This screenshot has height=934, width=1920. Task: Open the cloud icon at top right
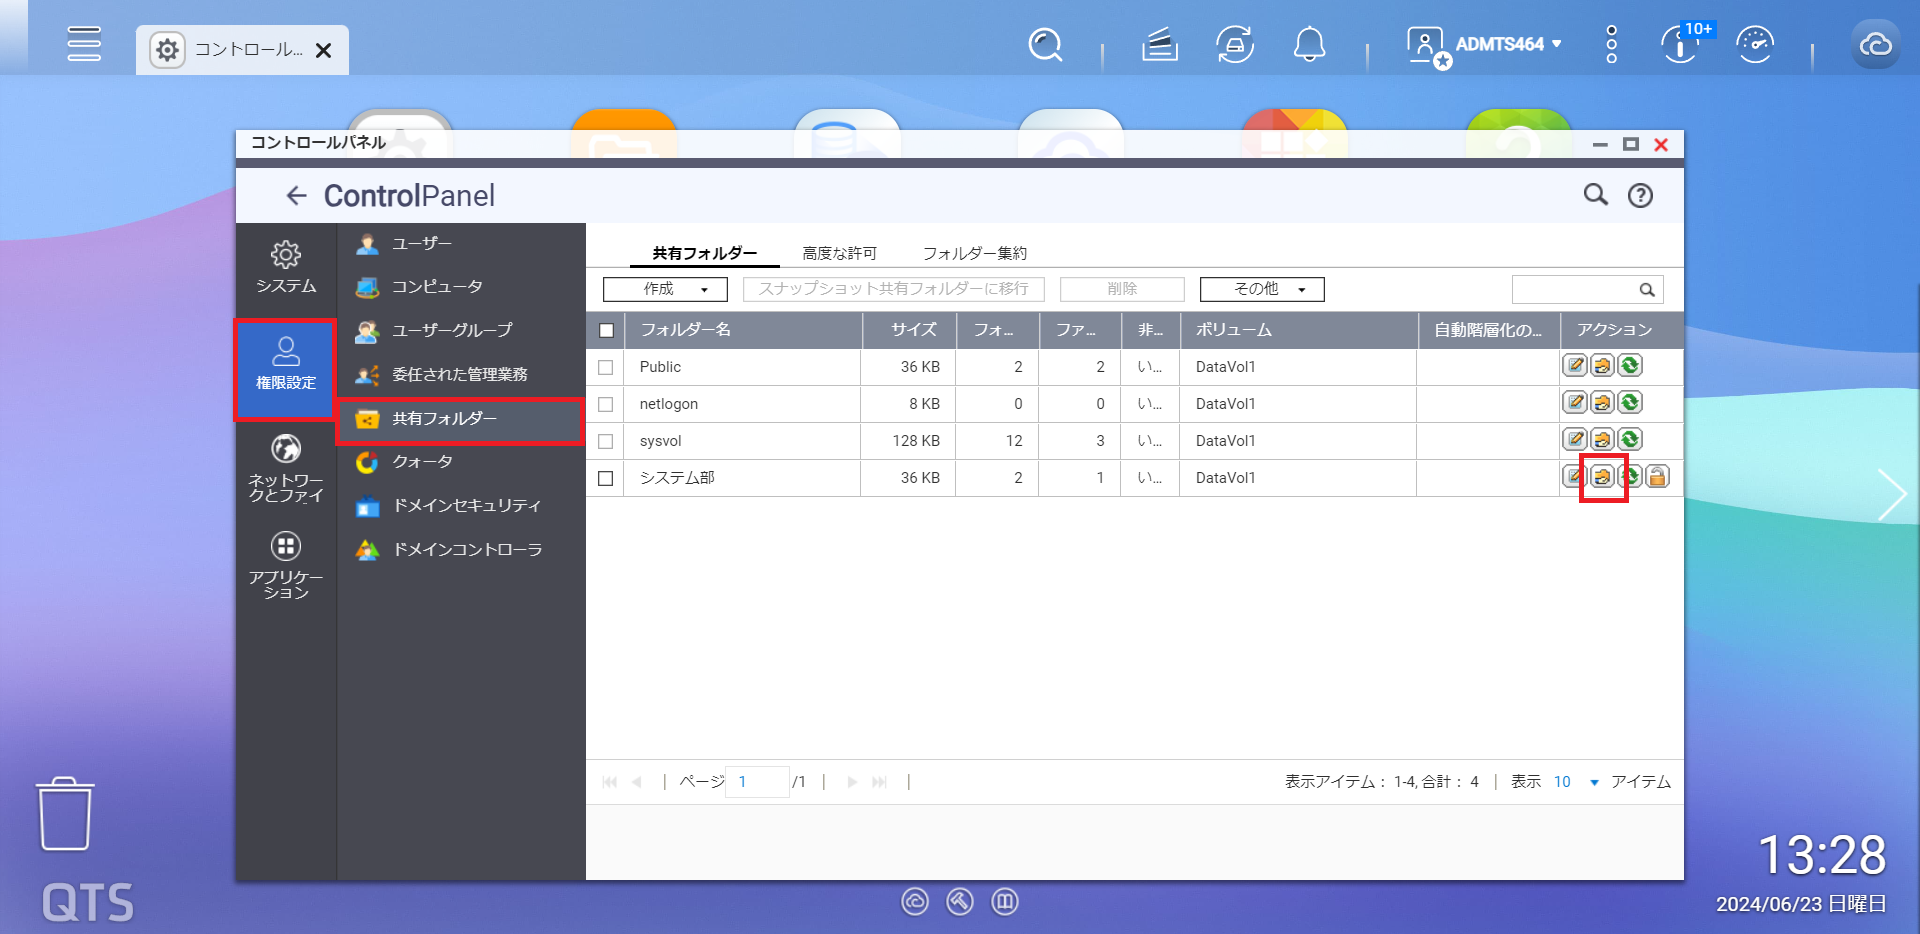click(x=1875, y=44)
